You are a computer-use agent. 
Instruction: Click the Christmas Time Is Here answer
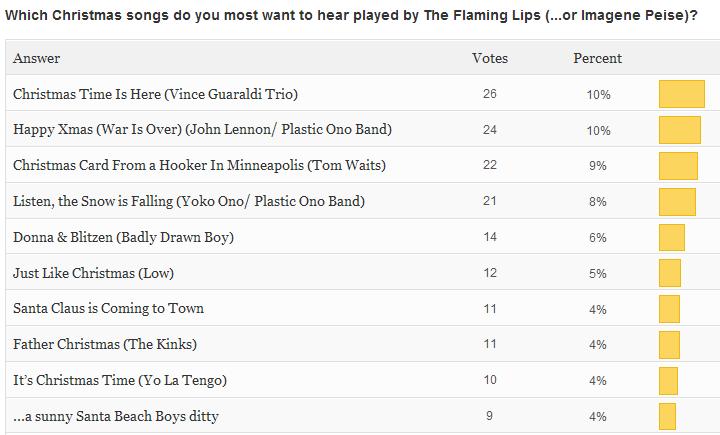(156, 94)
